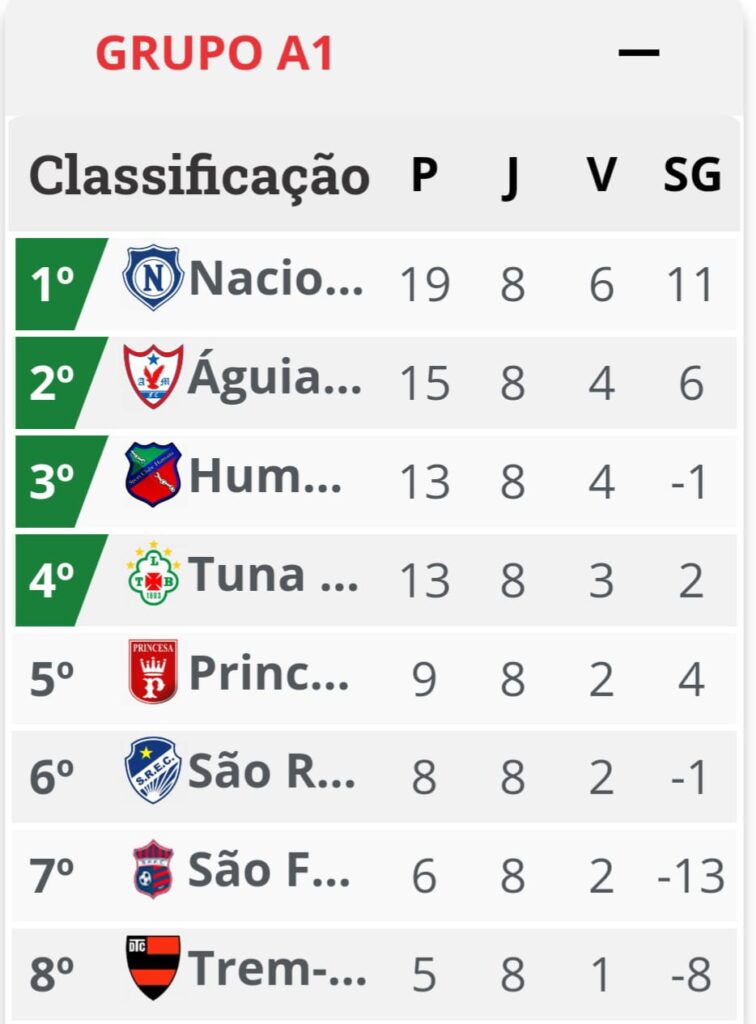This screenshot has height=1024, width=756.
Task: Click the V wins column header
Action: click(601, 175)
